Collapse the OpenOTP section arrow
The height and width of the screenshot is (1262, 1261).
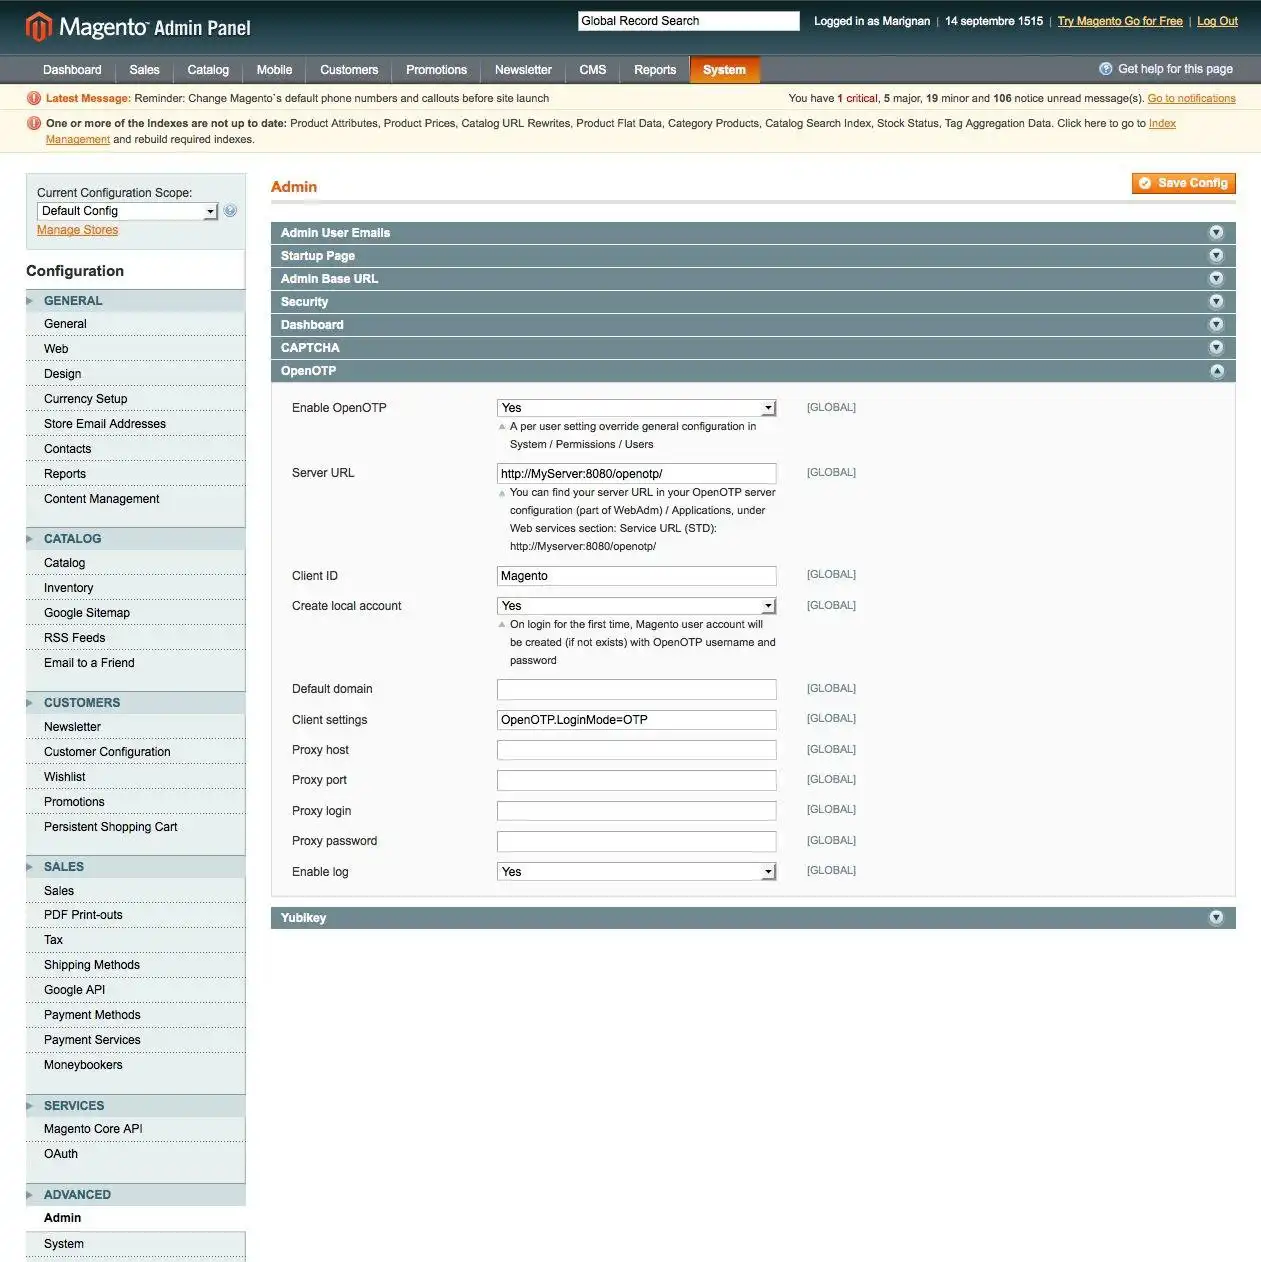(x=1216, y=371)
